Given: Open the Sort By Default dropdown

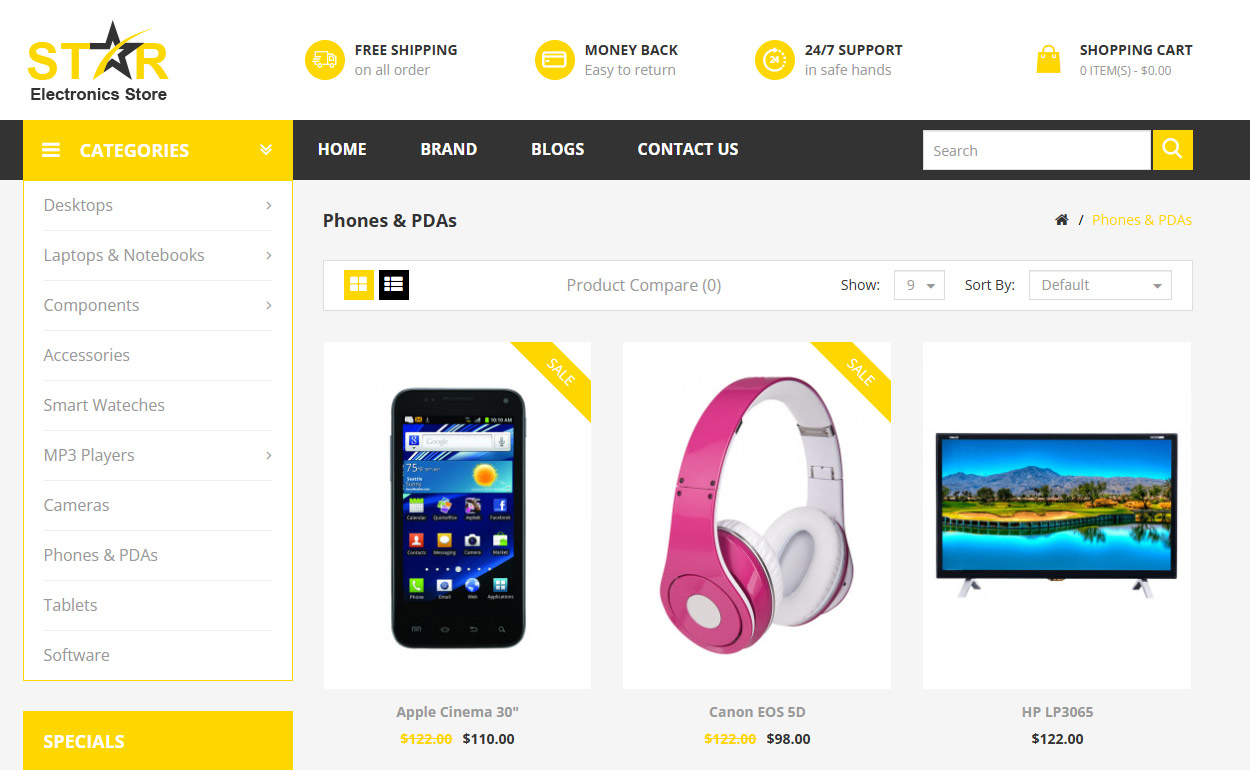Looking at the screenshot, I should (x=1100, y=285).
